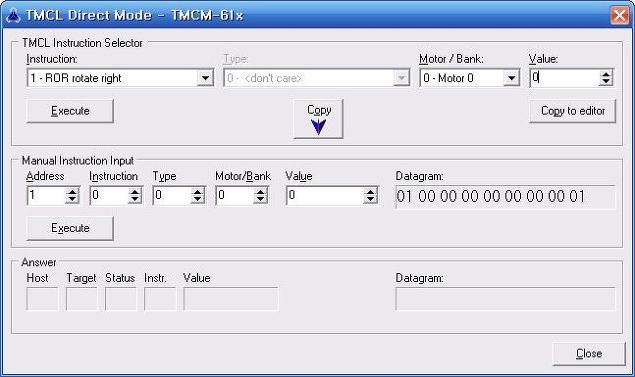Click the Address input field

tap(46, 196)
